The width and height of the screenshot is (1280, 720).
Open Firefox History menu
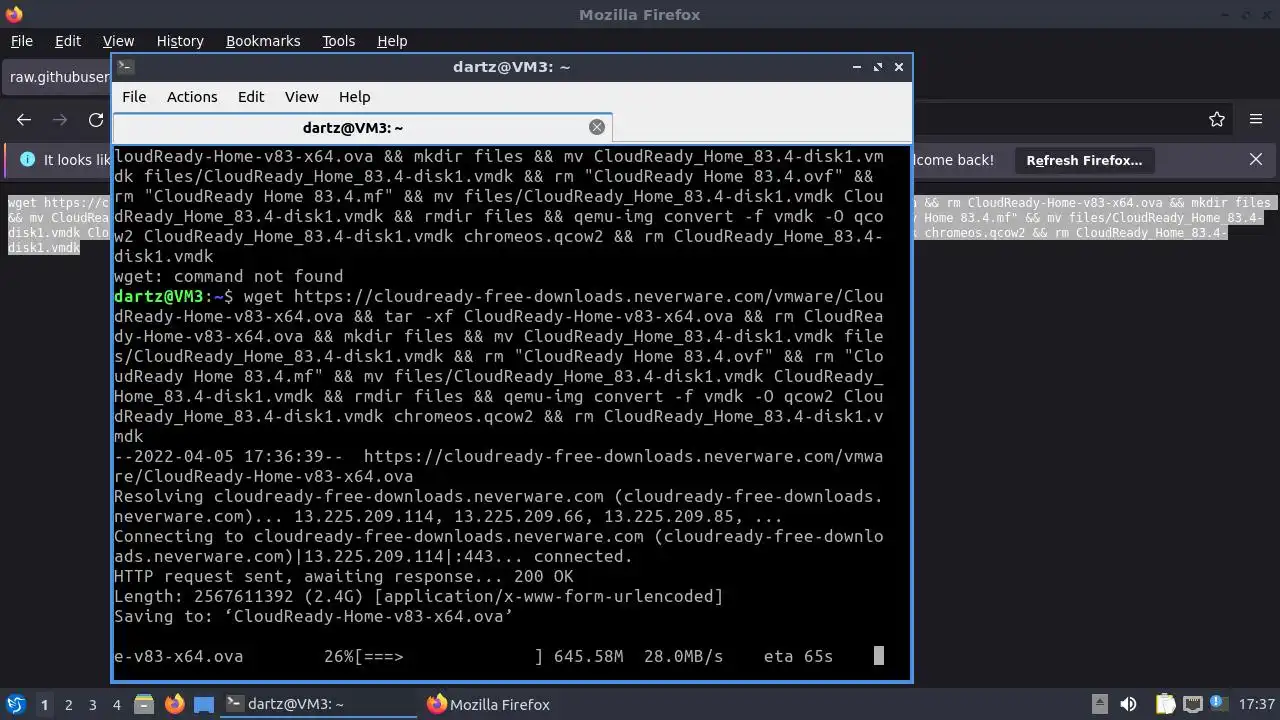point(180,41)
